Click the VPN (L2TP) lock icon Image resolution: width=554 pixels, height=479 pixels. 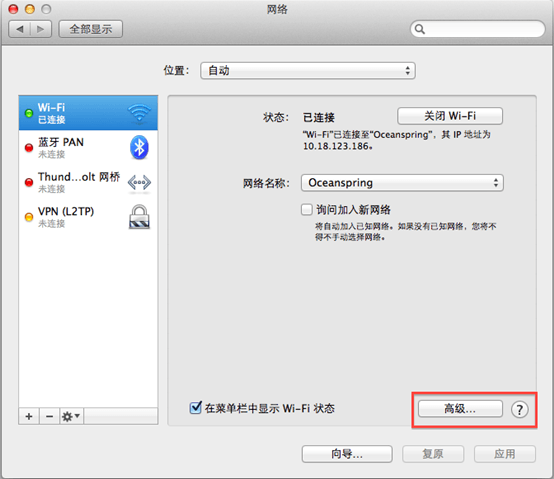(x=139, y=217)
